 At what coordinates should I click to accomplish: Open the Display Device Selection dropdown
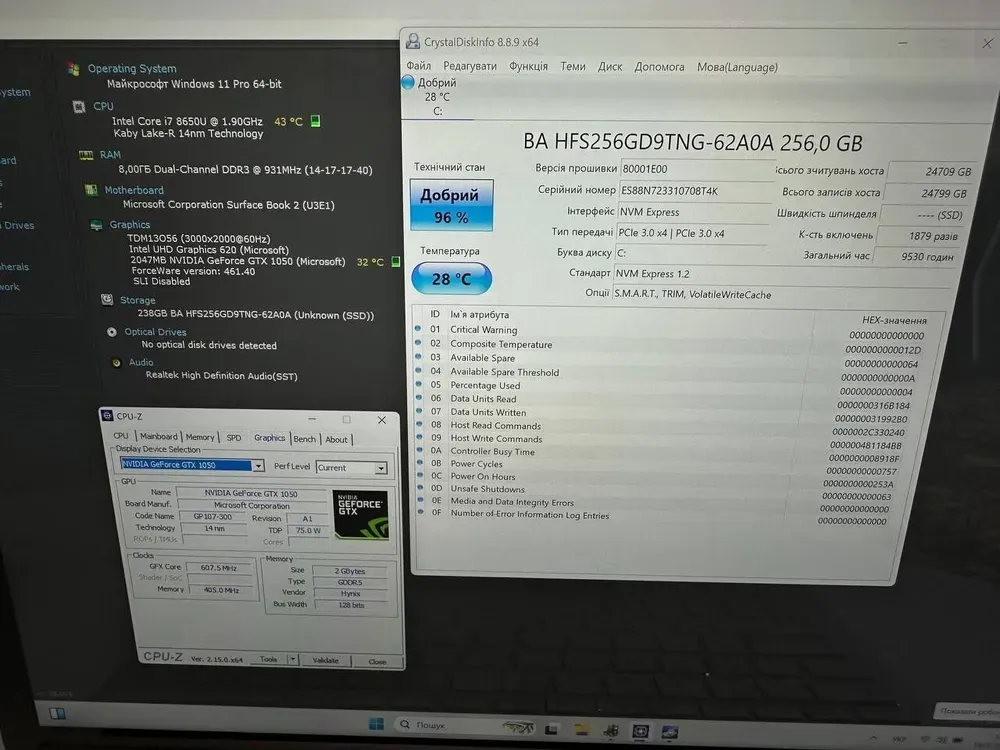[258, 466]
